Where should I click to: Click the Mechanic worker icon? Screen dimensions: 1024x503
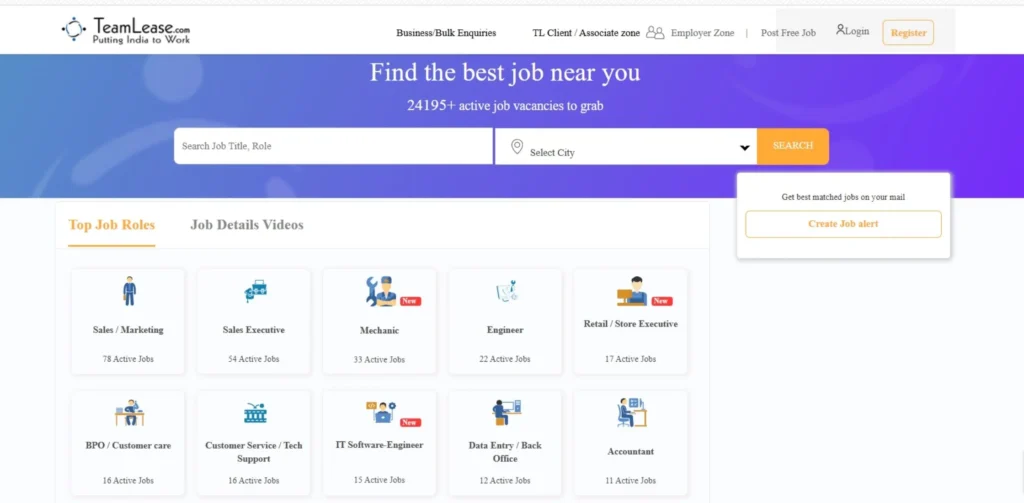tap(381, 291)
